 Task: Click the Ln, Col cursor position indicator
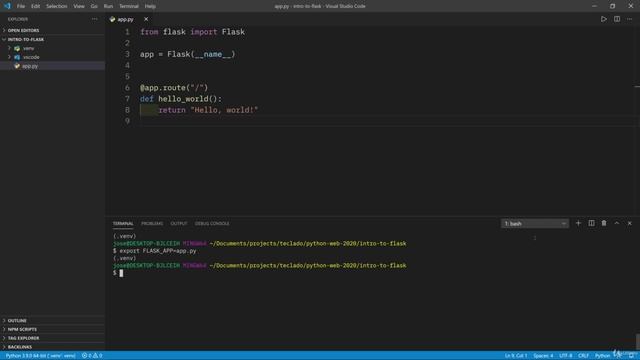tap(516, 356)
